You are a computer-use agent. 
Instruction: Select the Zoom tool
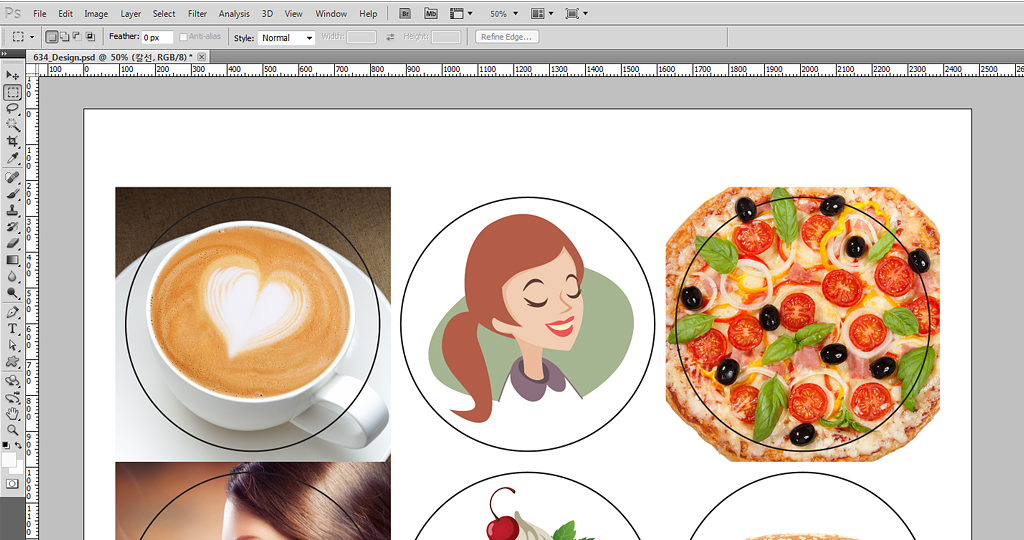(12, 430)
